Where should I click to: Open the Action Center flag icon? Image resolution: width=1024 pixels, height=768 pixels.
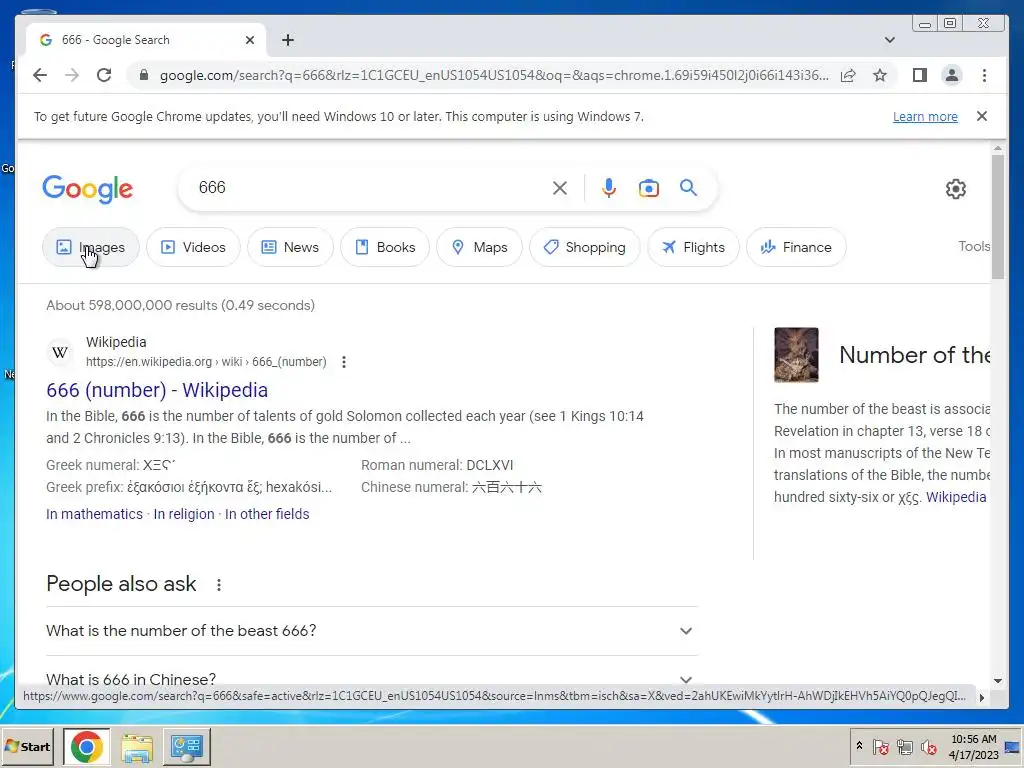[x=880, y=746]
